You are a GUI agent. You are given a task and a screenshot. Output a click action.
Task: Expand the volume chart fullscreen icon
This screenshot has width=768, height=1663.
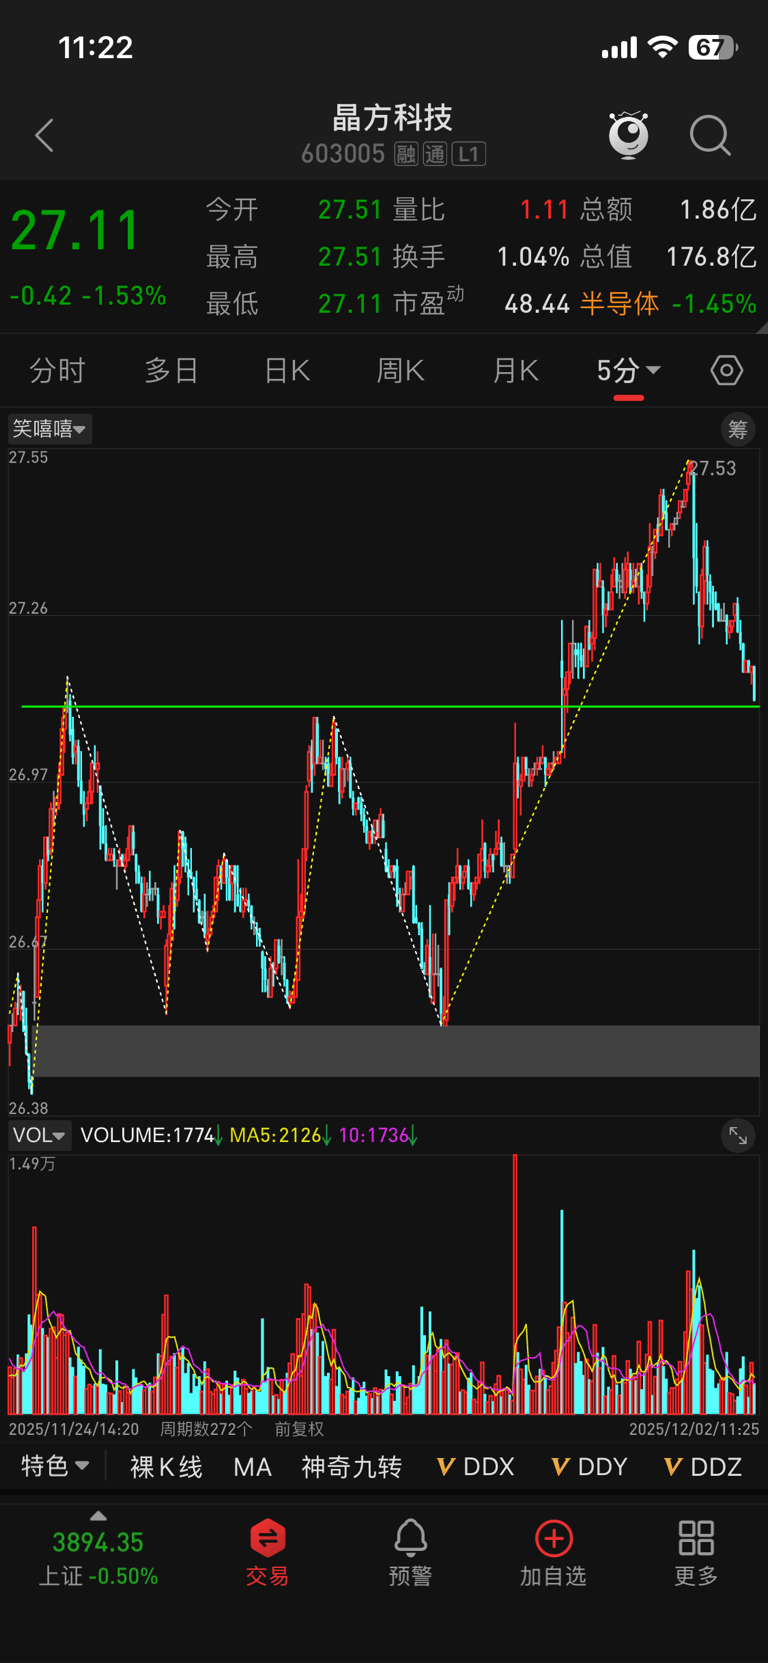click(738, 1135)
